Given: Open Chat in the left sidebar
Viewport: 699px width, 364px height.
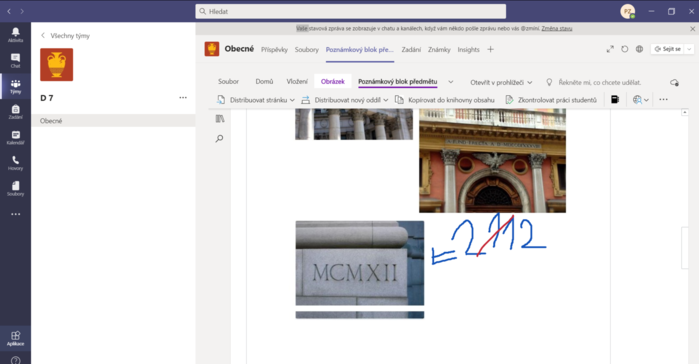Looking at the screenshot, I should [15, 60].
